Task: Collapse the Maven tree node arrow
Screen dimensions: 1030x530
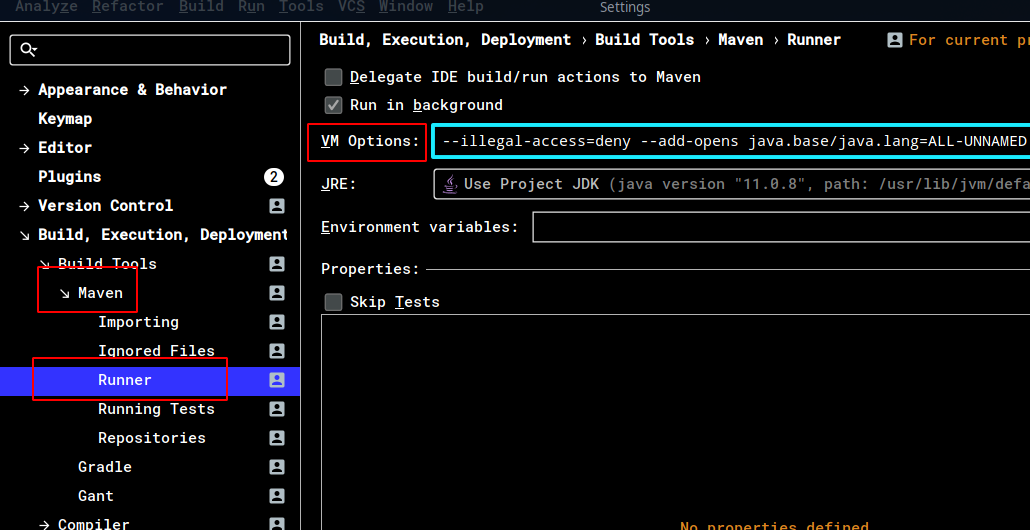Action: [64, 293]
